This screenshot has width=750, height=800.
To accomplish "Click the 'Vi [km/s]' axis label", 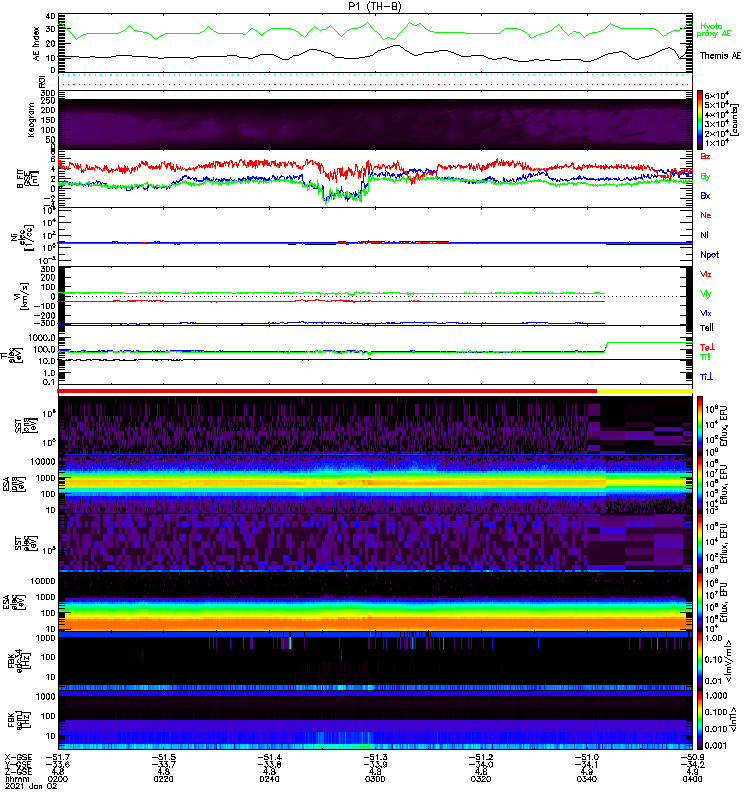I will tap(24, 296).
